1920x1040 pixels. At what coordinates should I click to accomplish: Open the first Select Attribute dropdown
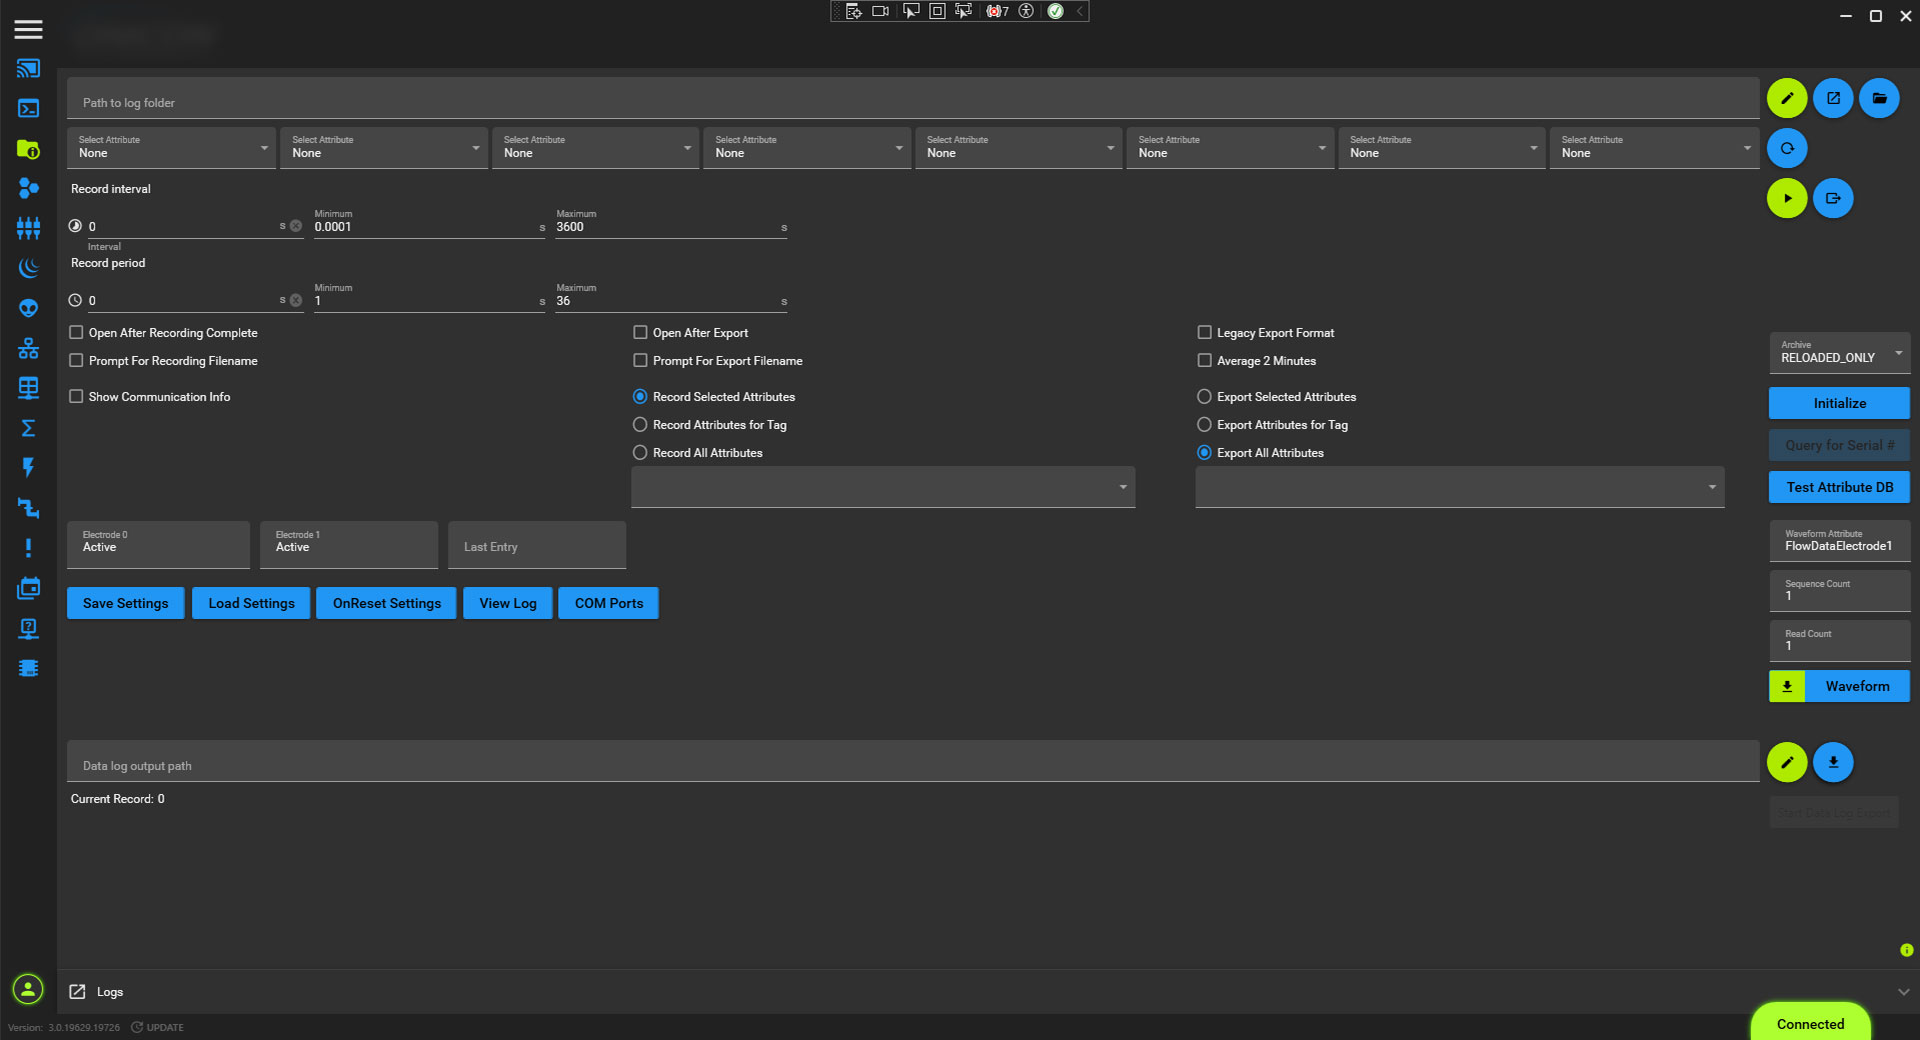pyautogui.click(x=171, y=148)
